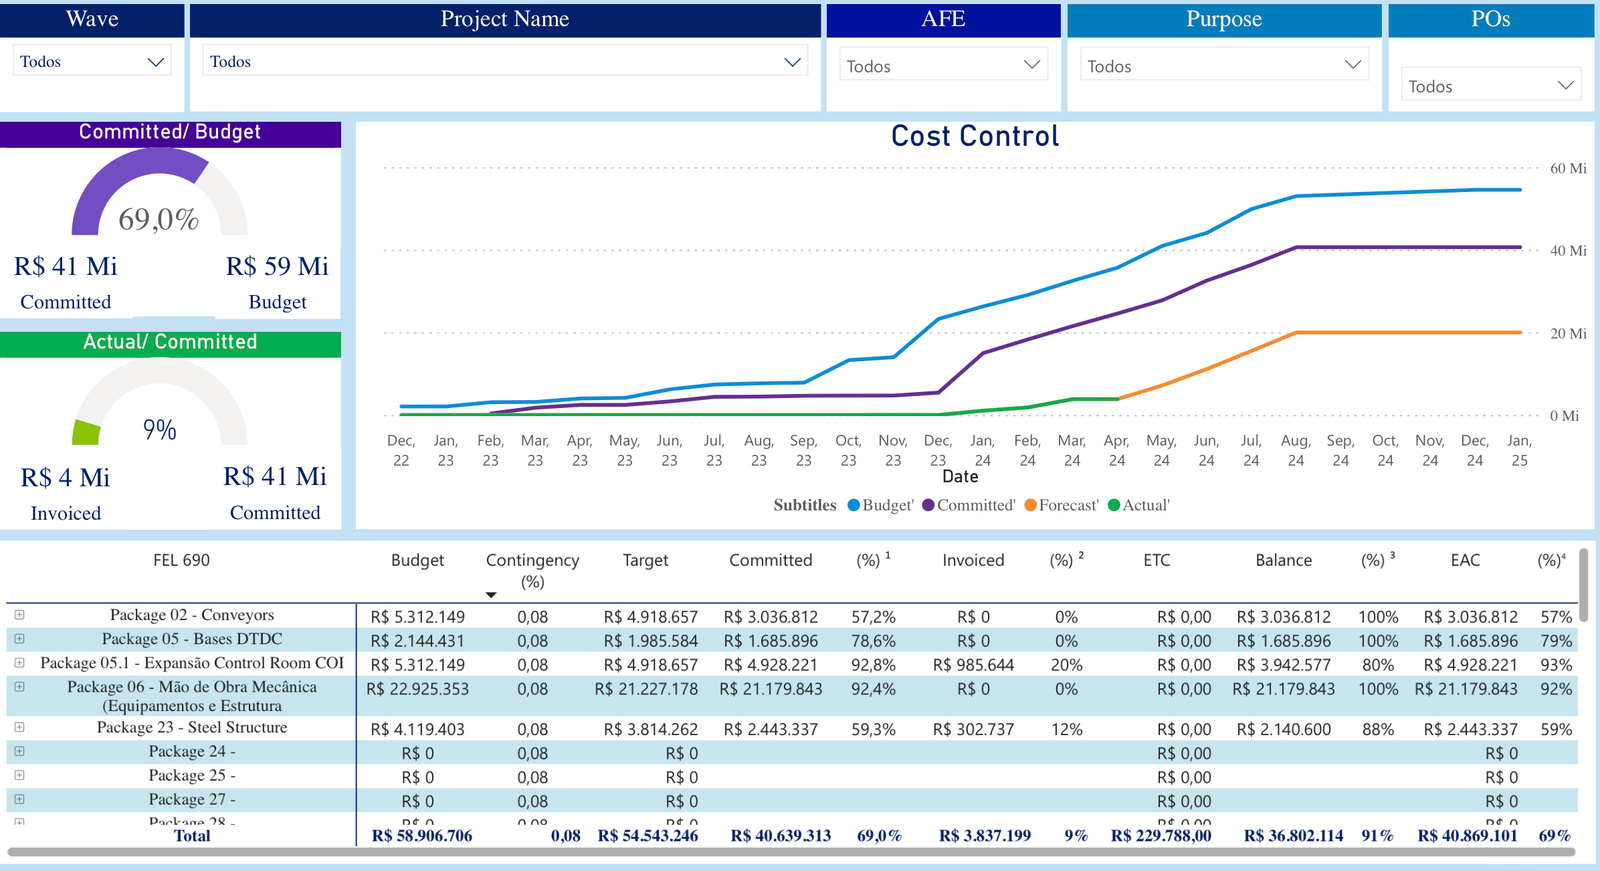The image size is (1600, 871).
Task: Click the plus icon beside Package 25
Action: pos(19,776)
